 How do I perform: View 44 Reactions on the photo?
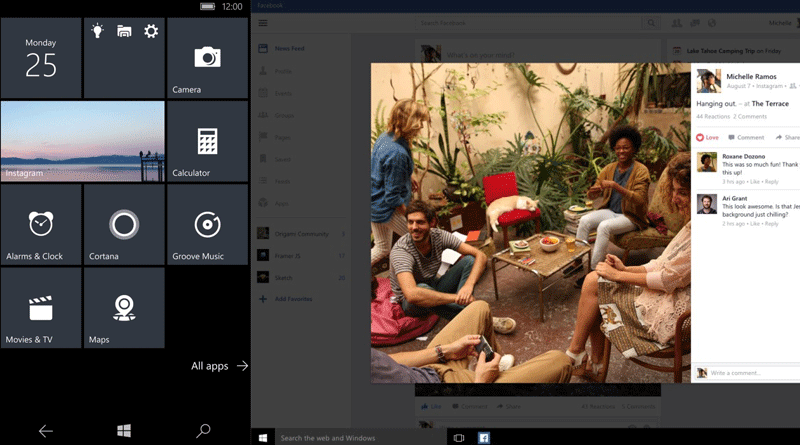point(713,117)
